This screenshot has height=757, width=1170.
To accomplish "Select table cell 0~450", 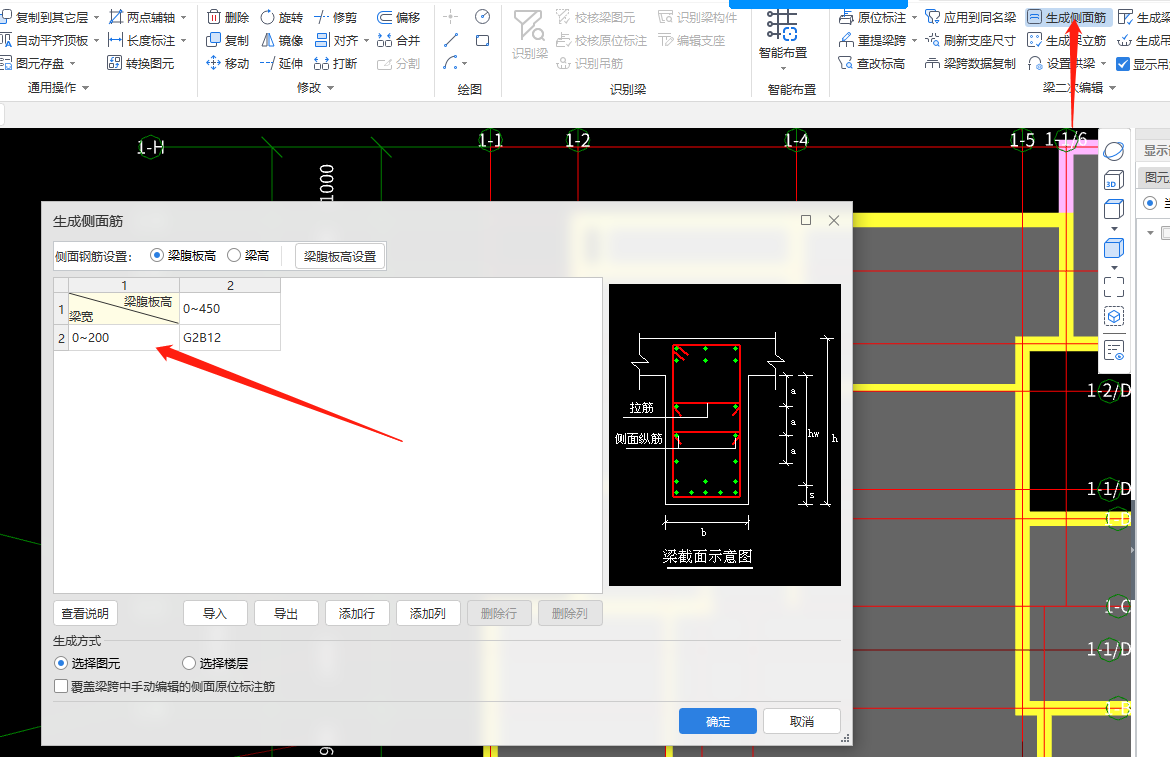I will pos(230,308).
